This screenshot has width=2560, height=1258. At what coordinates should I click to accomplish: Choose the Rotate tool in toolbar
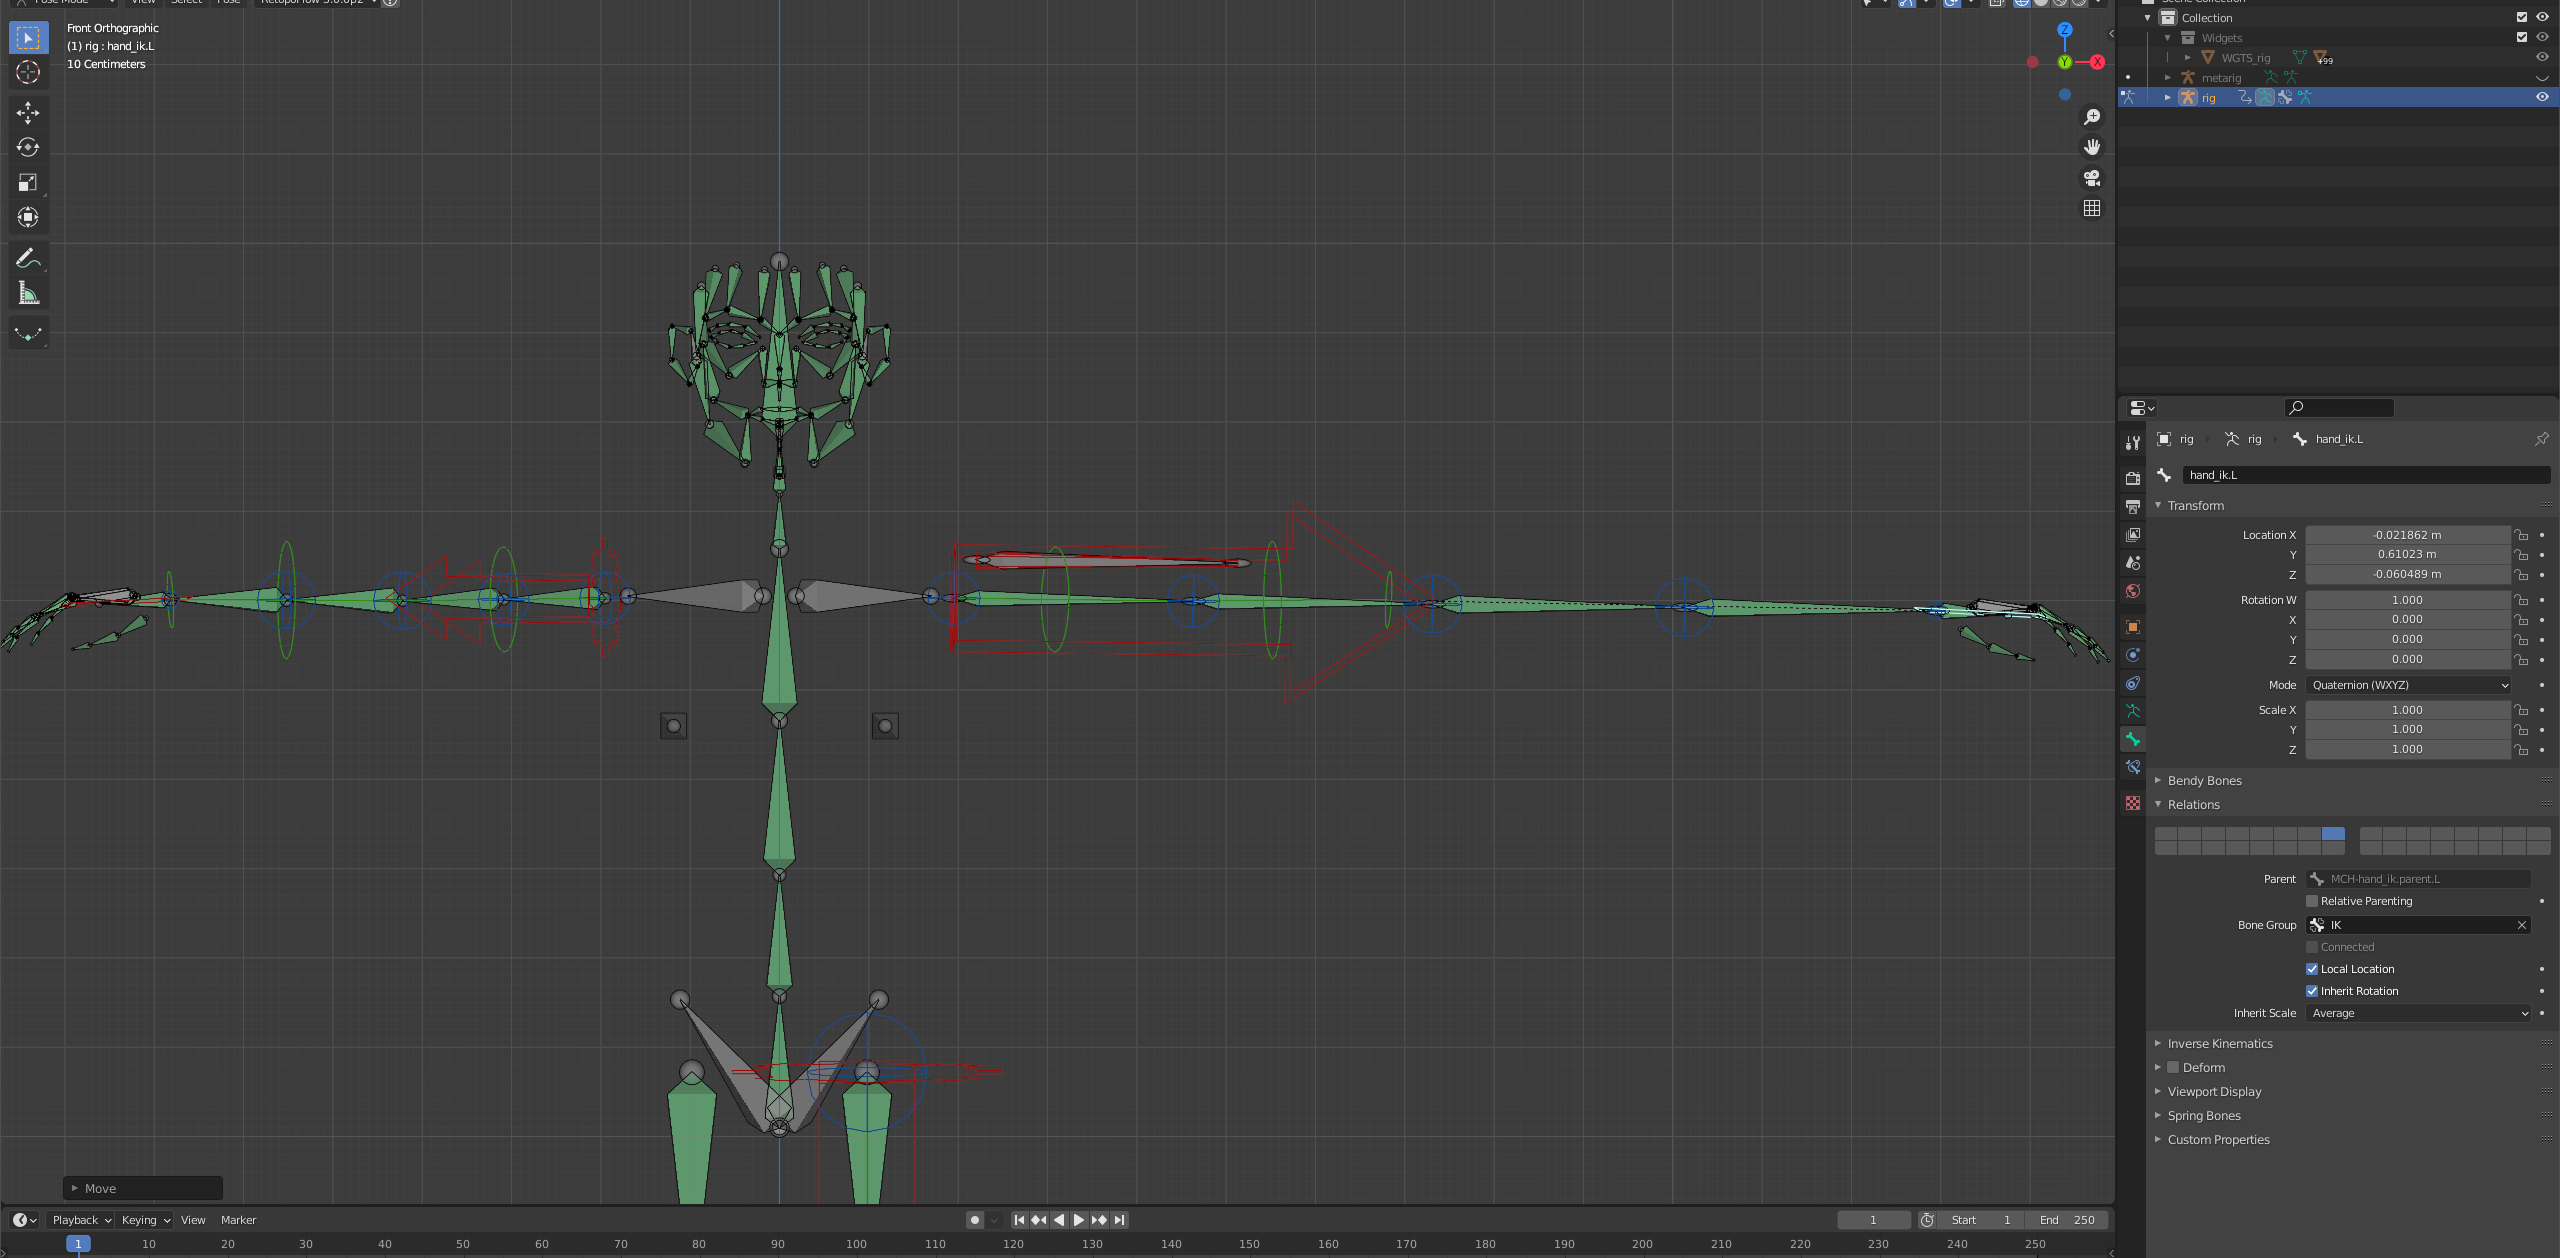[x=28, y=147]
